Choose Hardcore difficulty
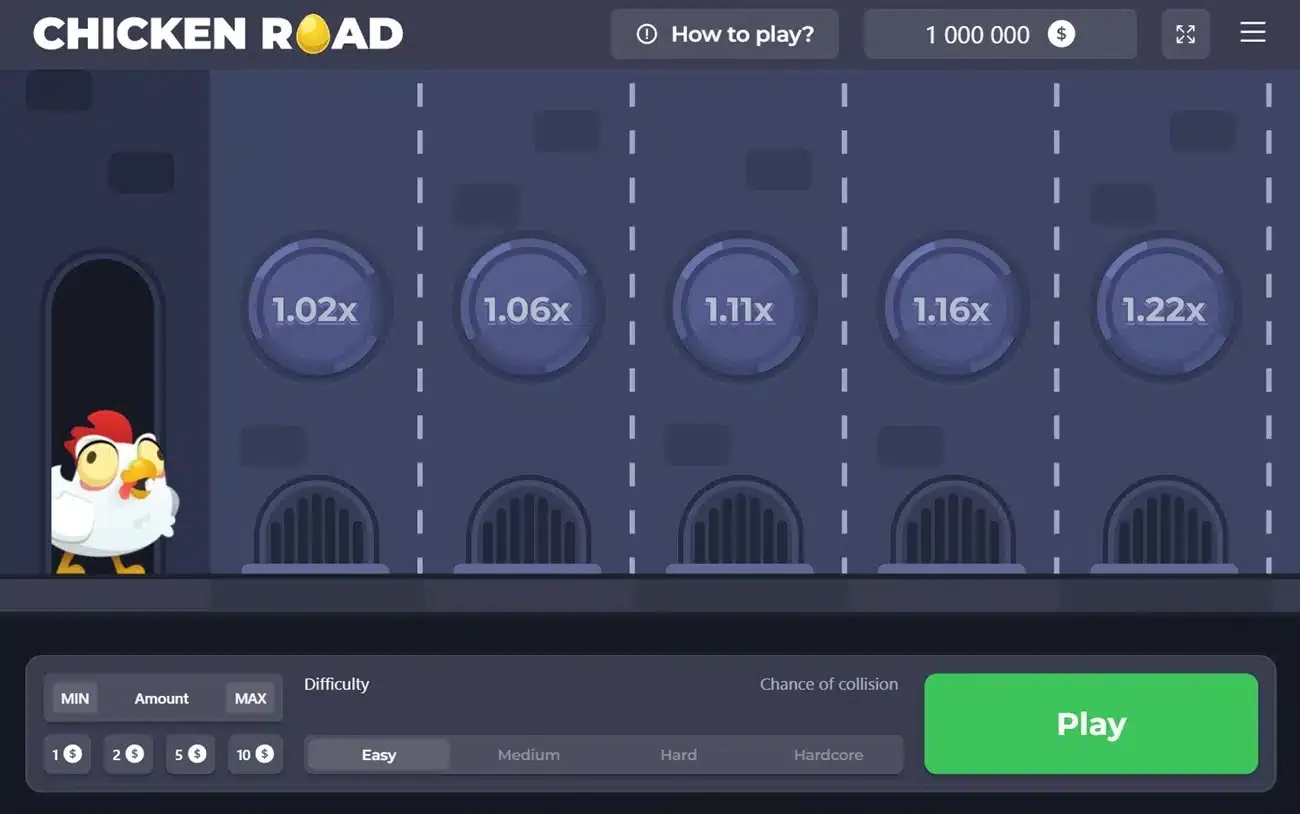Screen dimensions: 1300x814 (x=828, y=755)
